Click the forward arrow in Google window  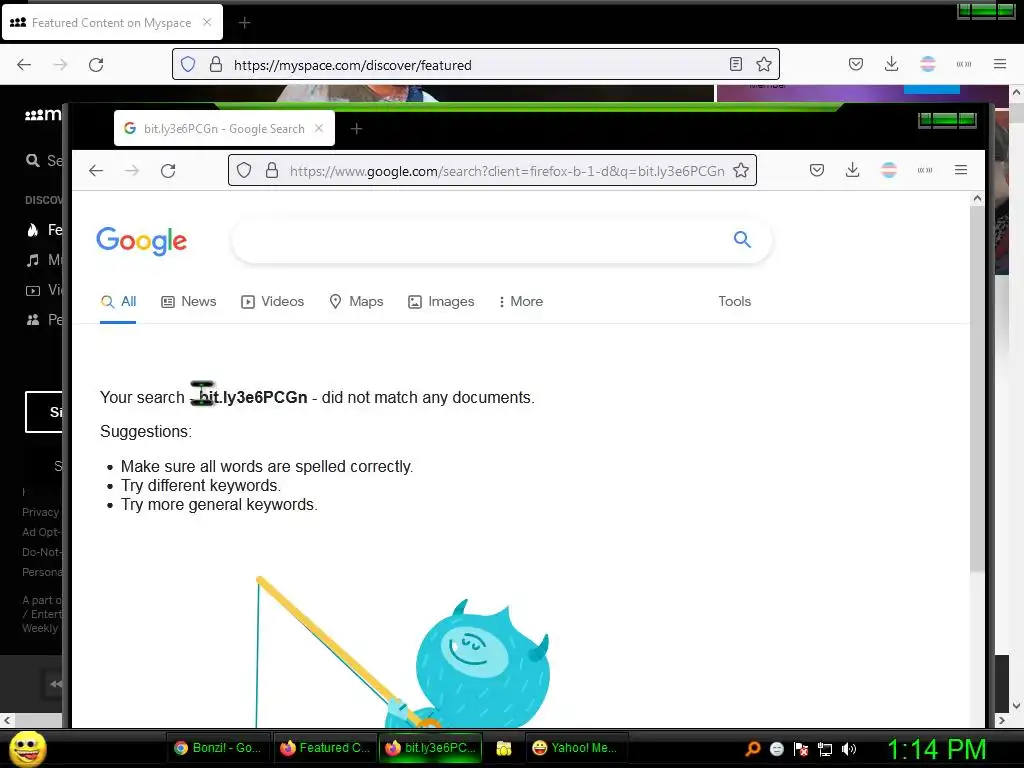coord(132,170)
